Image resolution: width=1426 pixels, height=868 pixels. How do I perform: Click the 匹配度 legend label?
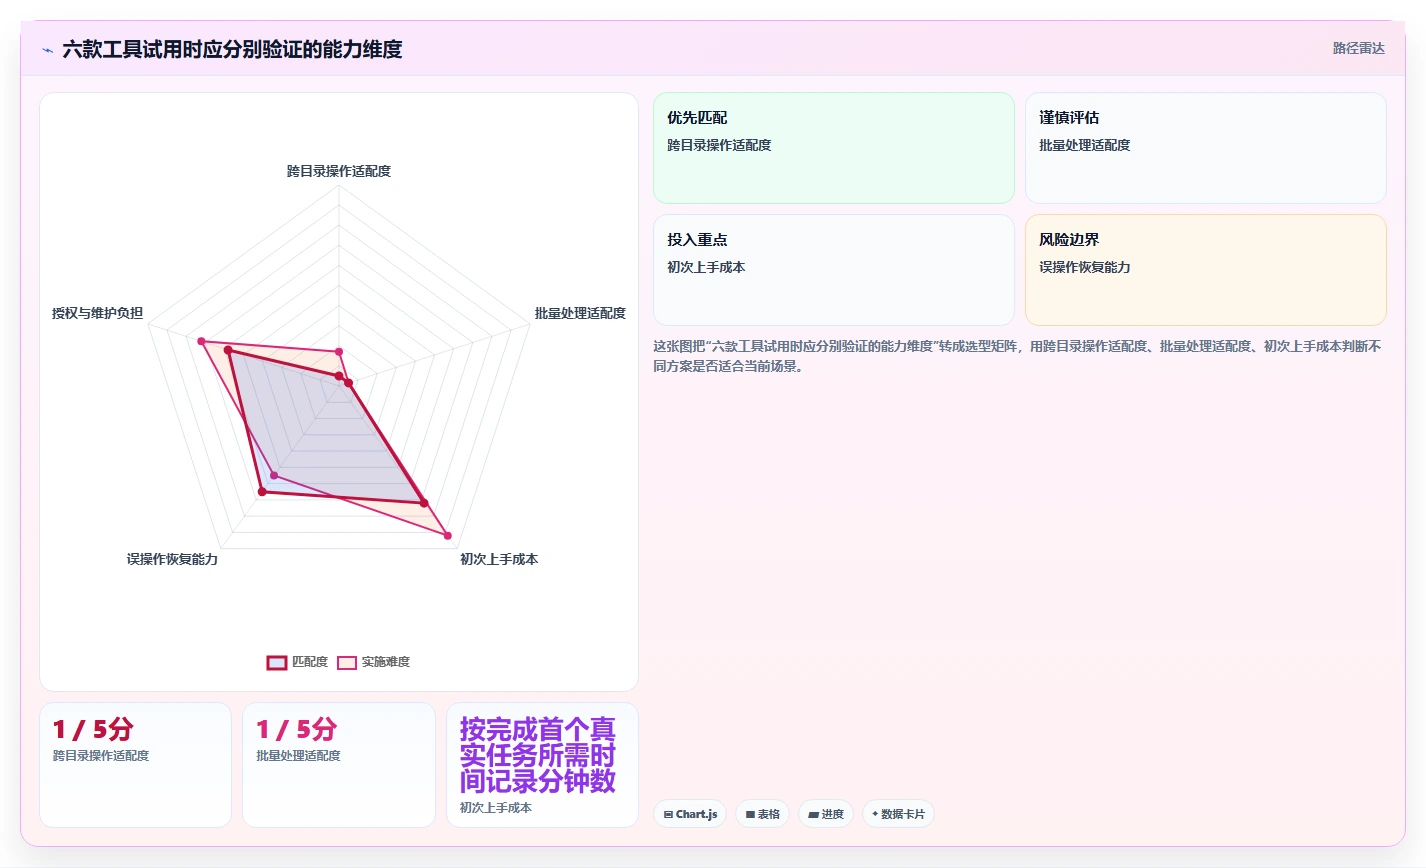[x=310, y=662]
